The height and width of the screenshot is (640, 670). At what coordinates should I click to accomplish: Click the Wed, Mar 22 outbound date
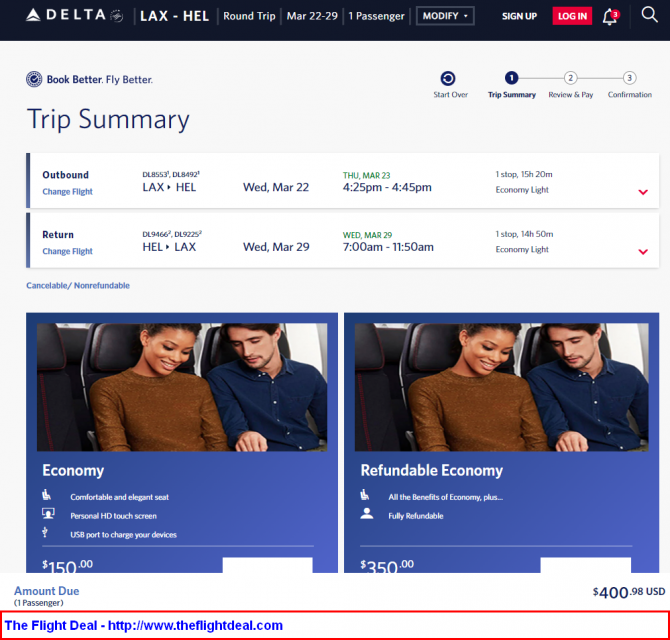pyautogui.click(x=276, y=187)
